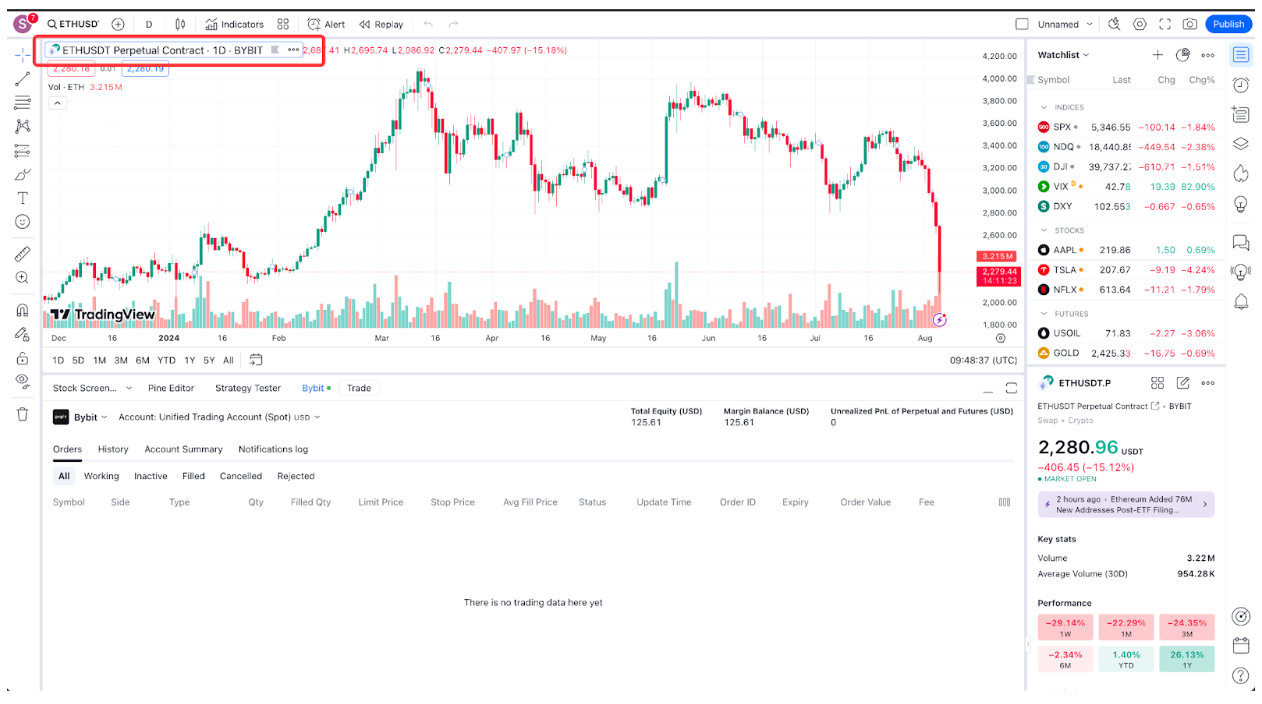1262x704 pixels.
Task: Toggle hide-all-drawings eye icon
Action: [x=22, y=380]
